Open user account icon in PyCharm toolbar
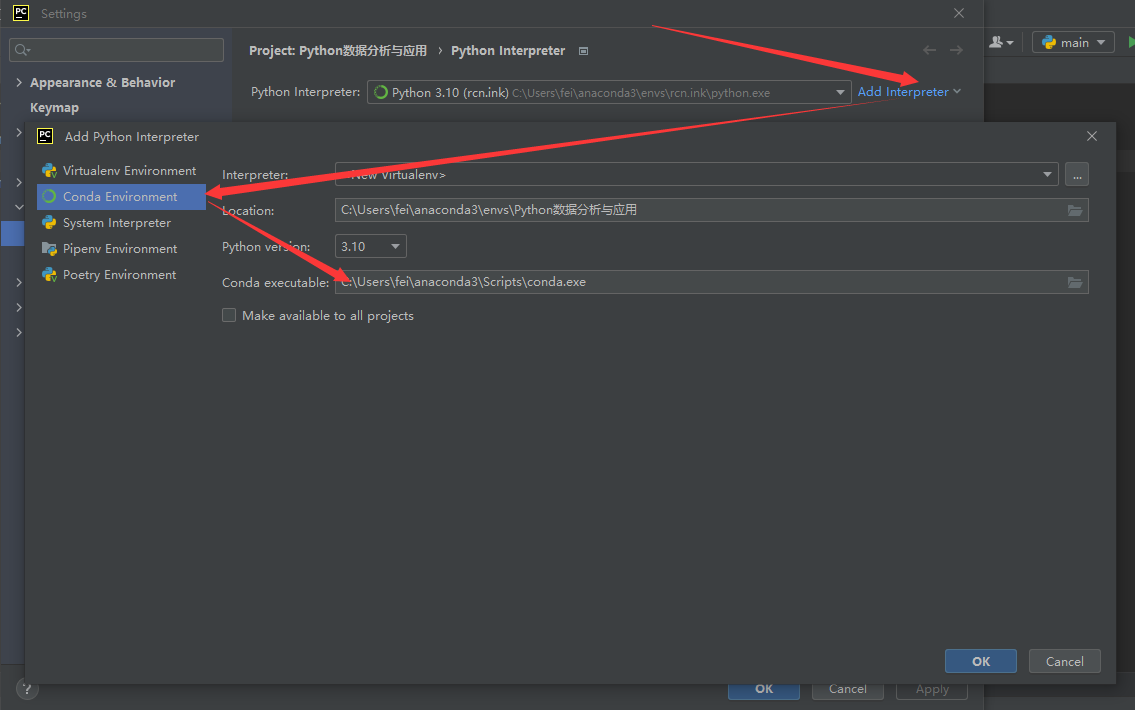Viewport: 1135px width, 710px height. (1001, 43)
